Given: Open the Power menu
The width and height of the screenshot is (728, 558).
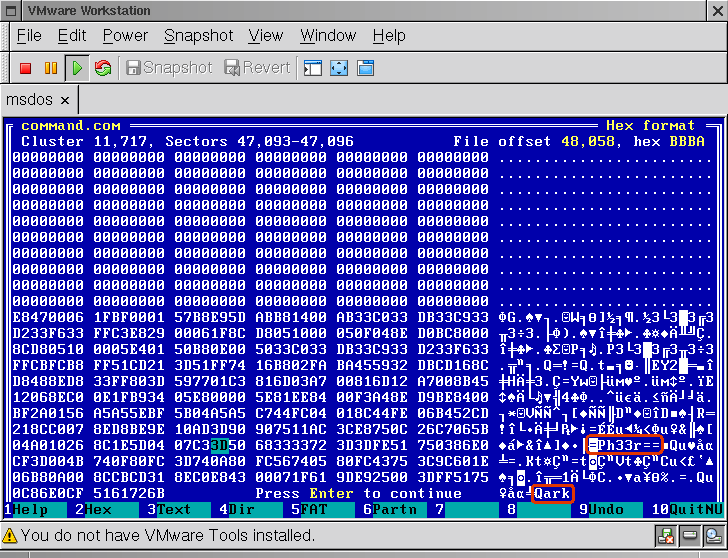Looking at the screenshot, I should (125, 36).
